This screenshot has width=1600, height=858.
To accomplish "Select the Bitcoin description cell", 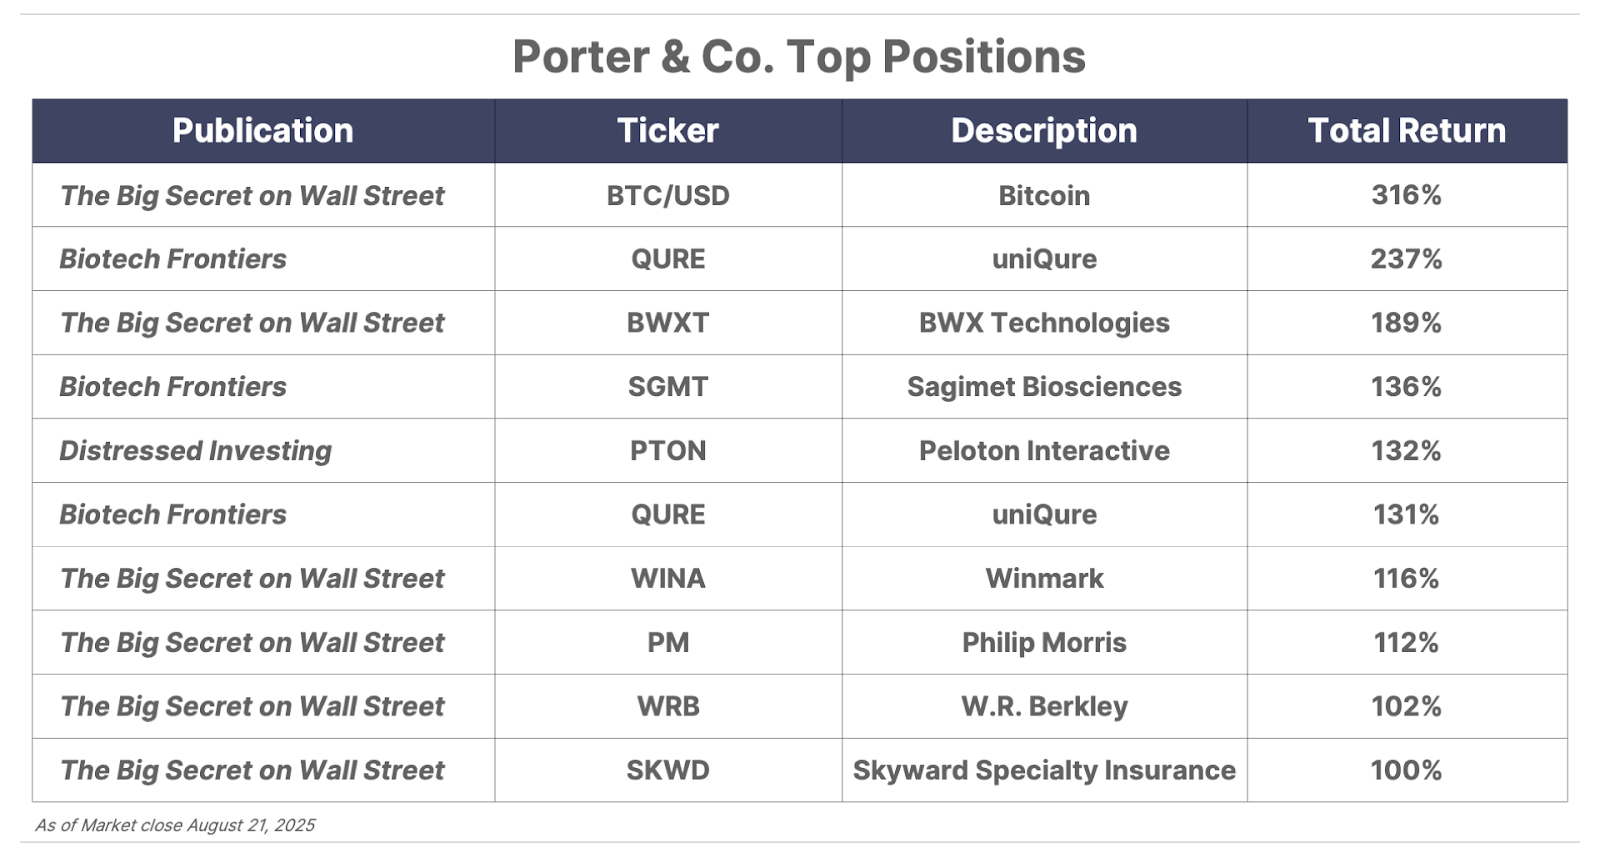I will pos(1044,195).
